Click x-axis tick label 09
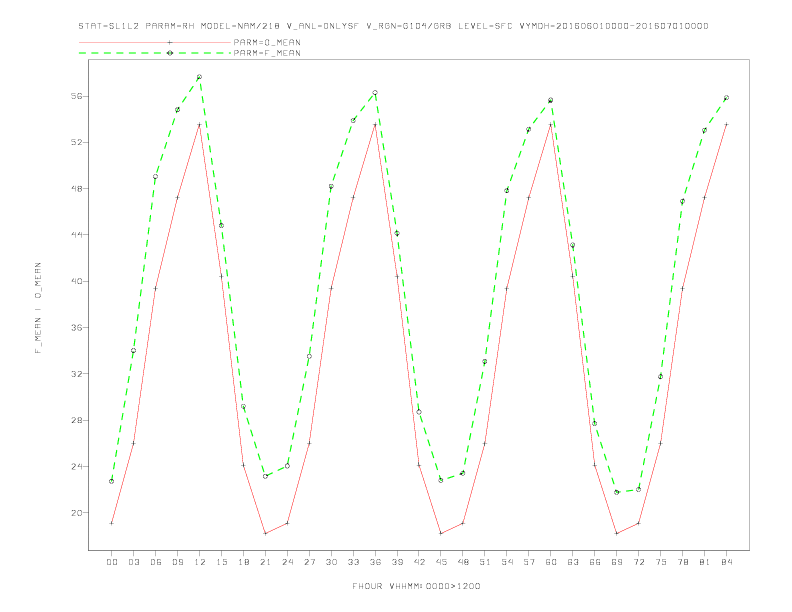 (x=177, y=562)
